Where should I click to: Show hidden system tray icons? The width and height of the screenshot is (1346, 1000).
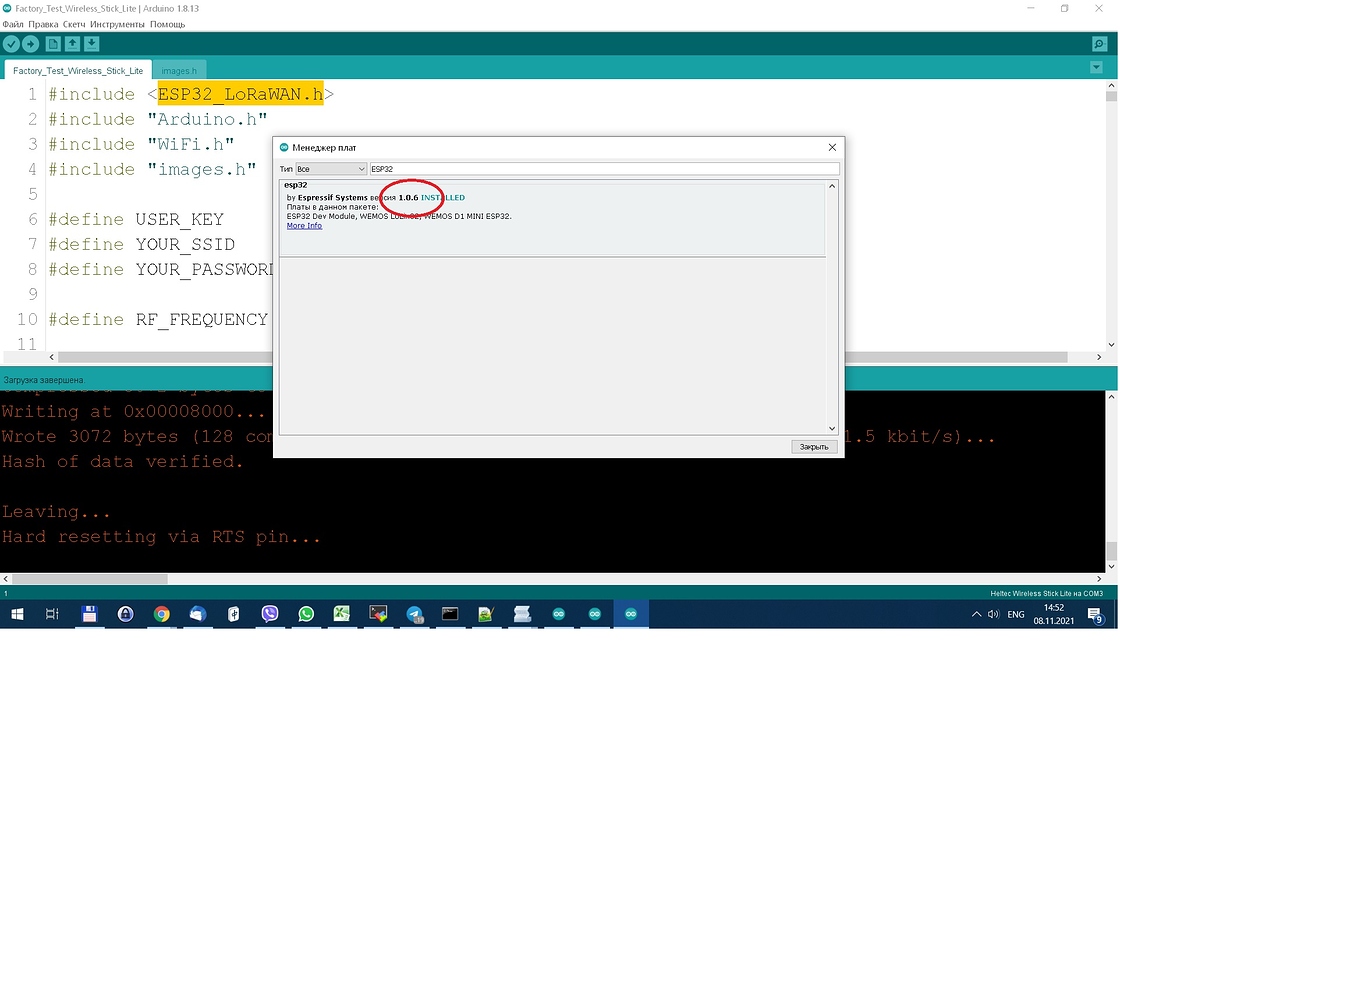coord(976,614)
